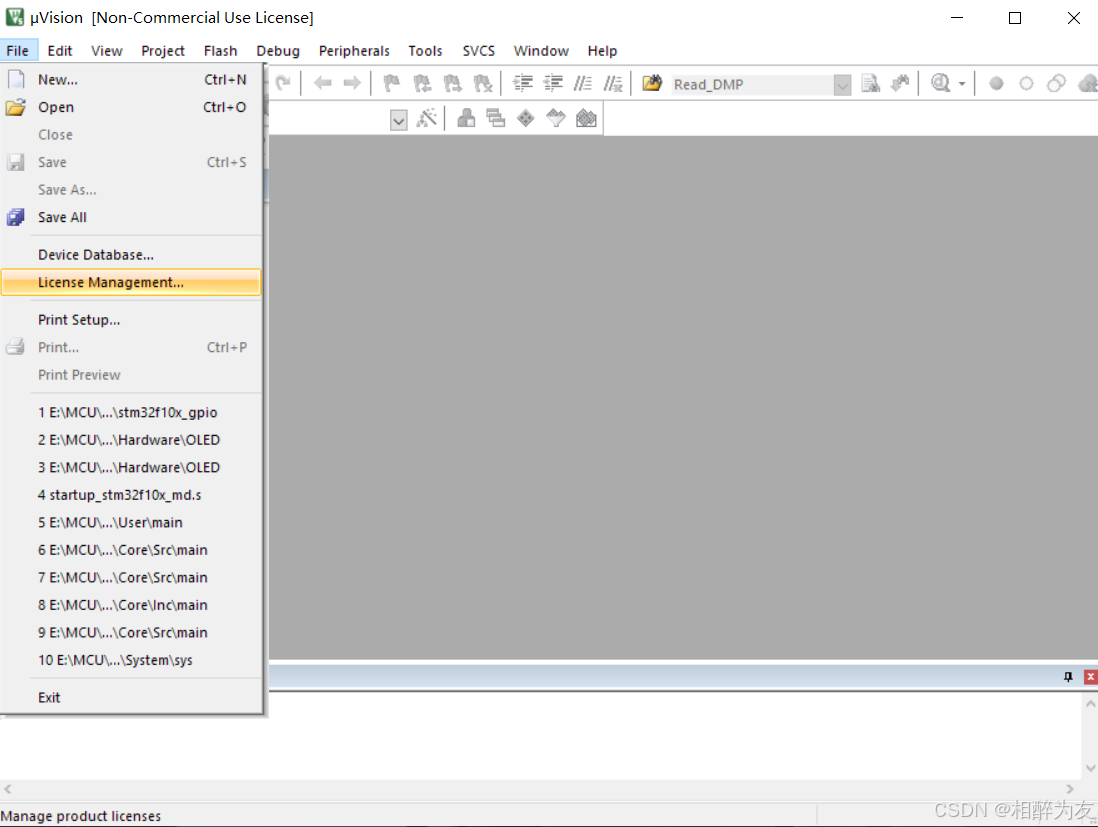This screenshot has width=1098, height=827.
Task: Select License Management... entry
Action: [x=132, y=282]
